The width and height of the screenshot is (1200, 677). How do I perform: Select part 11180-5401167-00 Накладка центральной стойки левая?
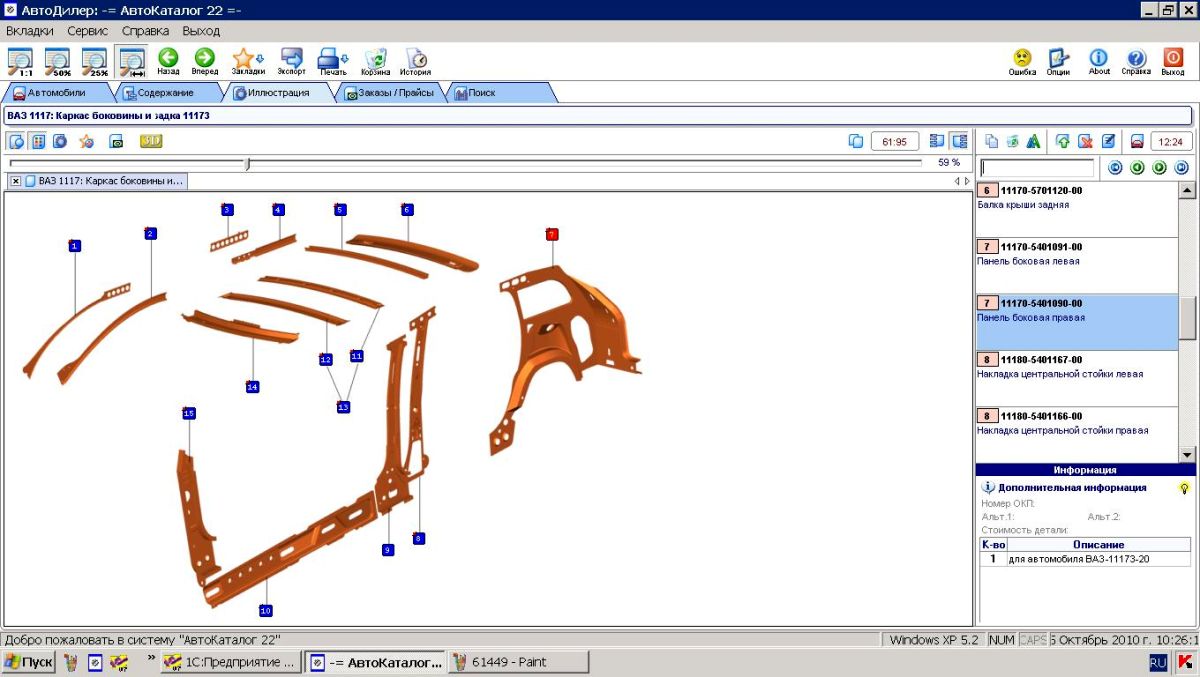pyautogui.click(x=1076, y=378)
